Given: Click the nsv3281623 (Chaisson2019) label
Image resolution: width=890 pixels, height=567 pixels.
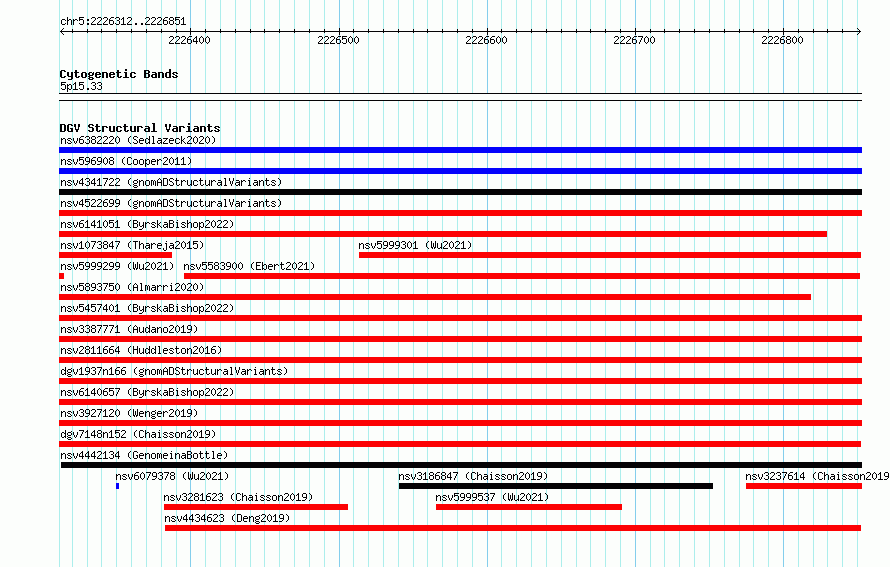Looking at the screenshot, I should [x=238, y=497].
